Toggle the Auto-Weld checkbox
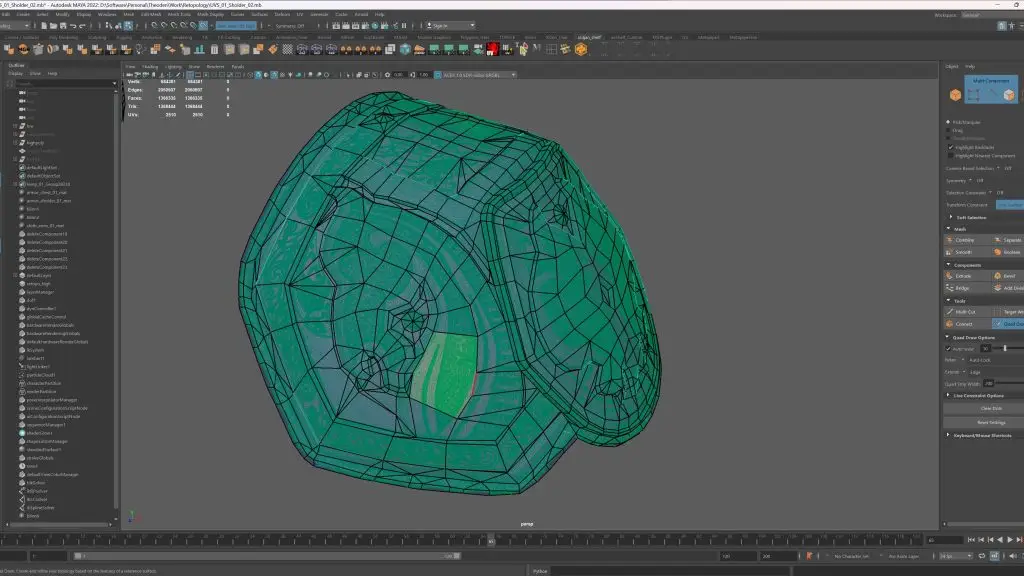The image size is (1024, 576). (x=949, y=348)
